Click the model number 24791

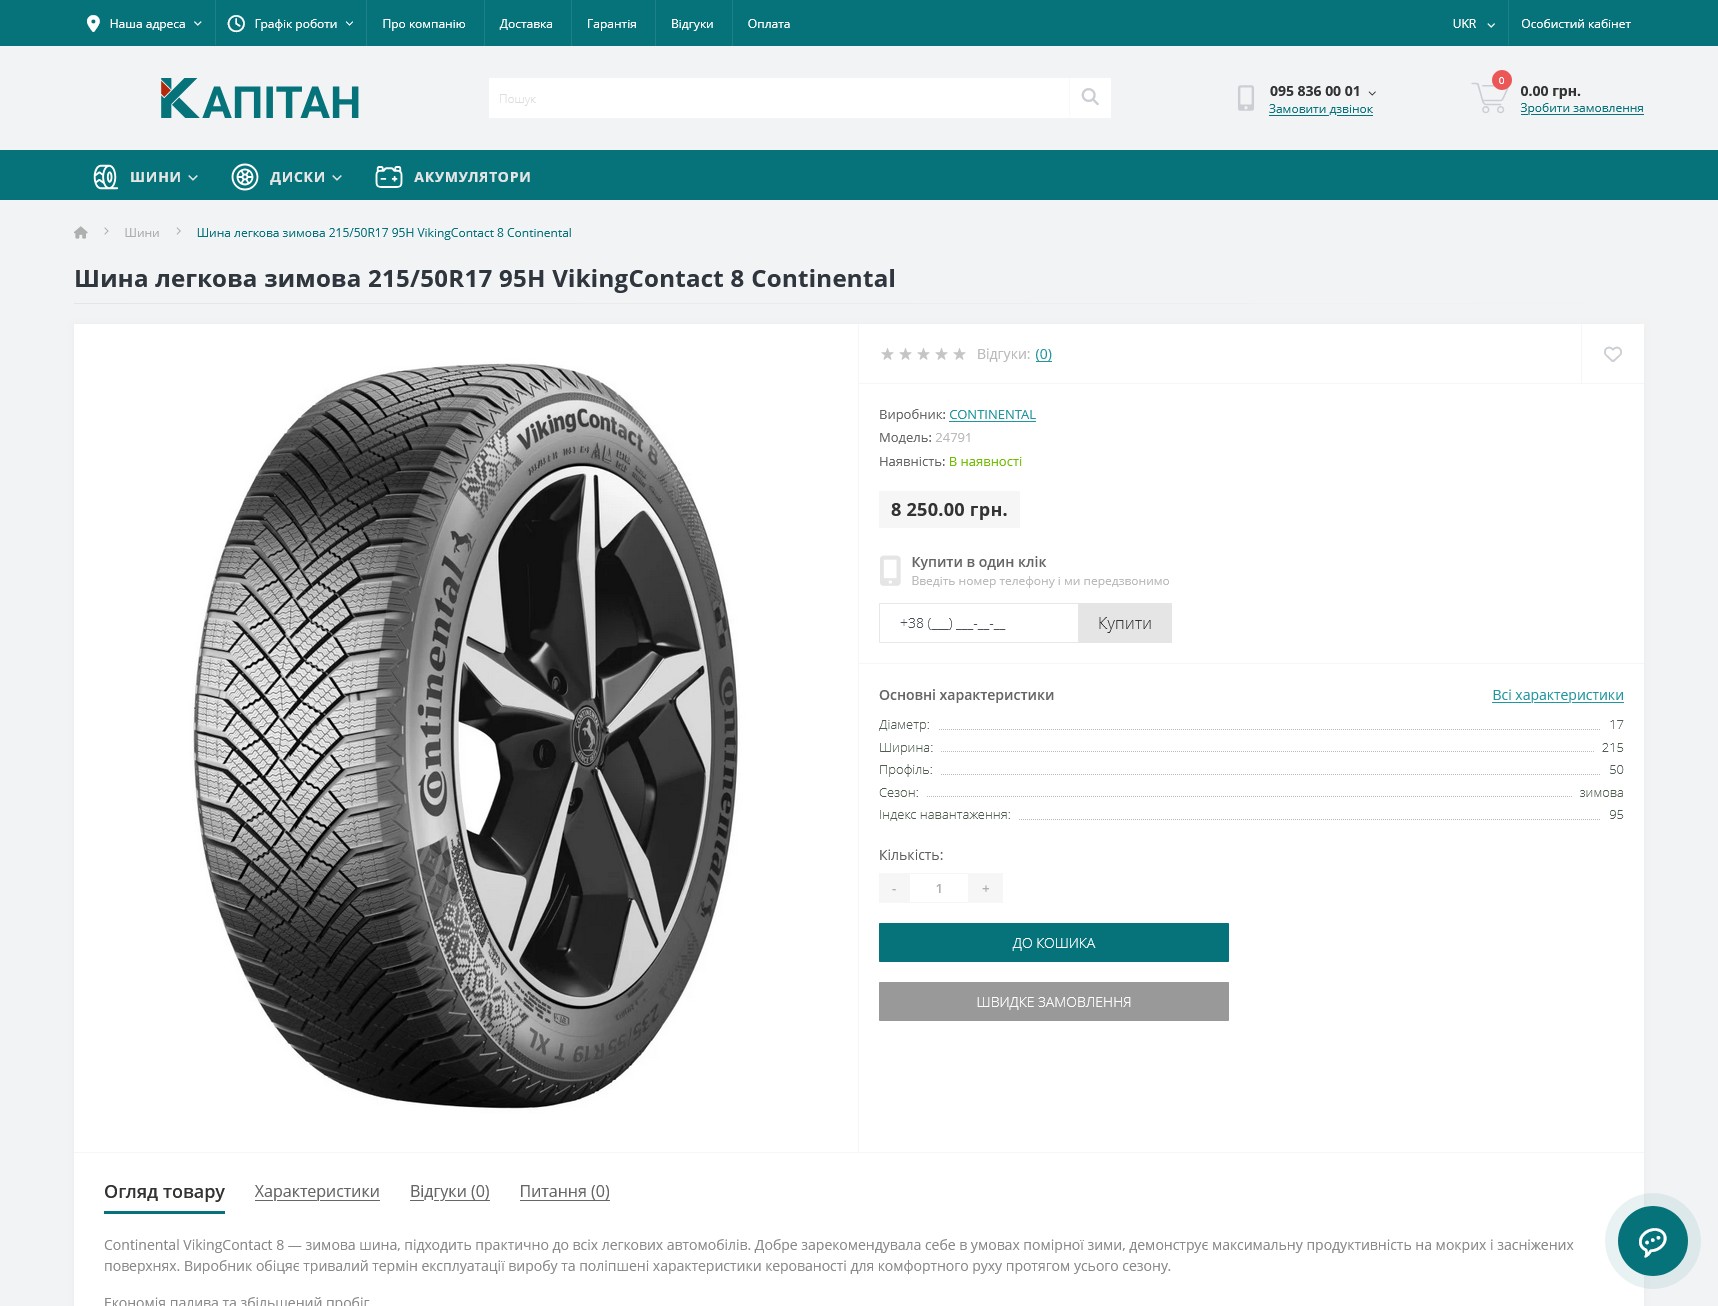pyautogui.click(x=953, y=438)
